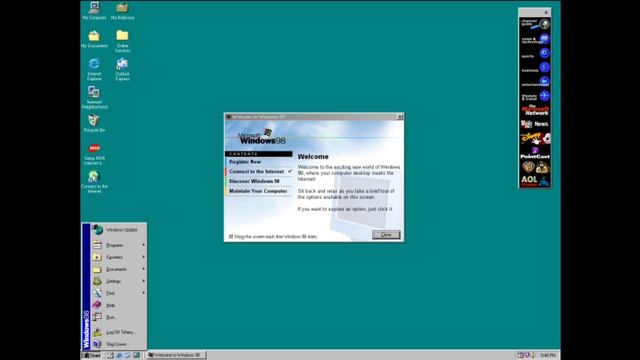640x360 pixels.
Task: Choose Windows Update in Start menu
Action: [x=119, y=230]
